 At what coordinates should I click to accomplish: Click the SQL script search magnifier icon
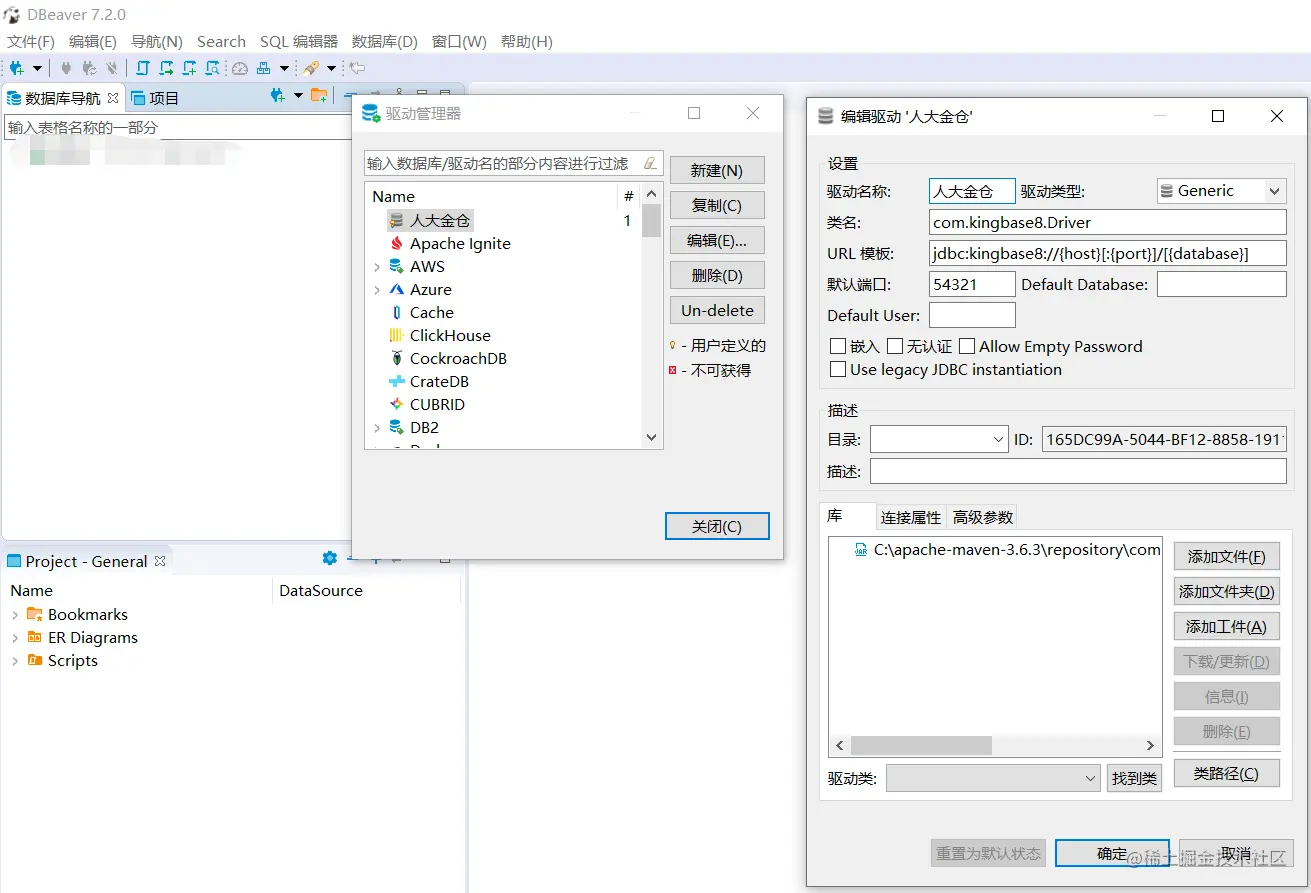212,68
